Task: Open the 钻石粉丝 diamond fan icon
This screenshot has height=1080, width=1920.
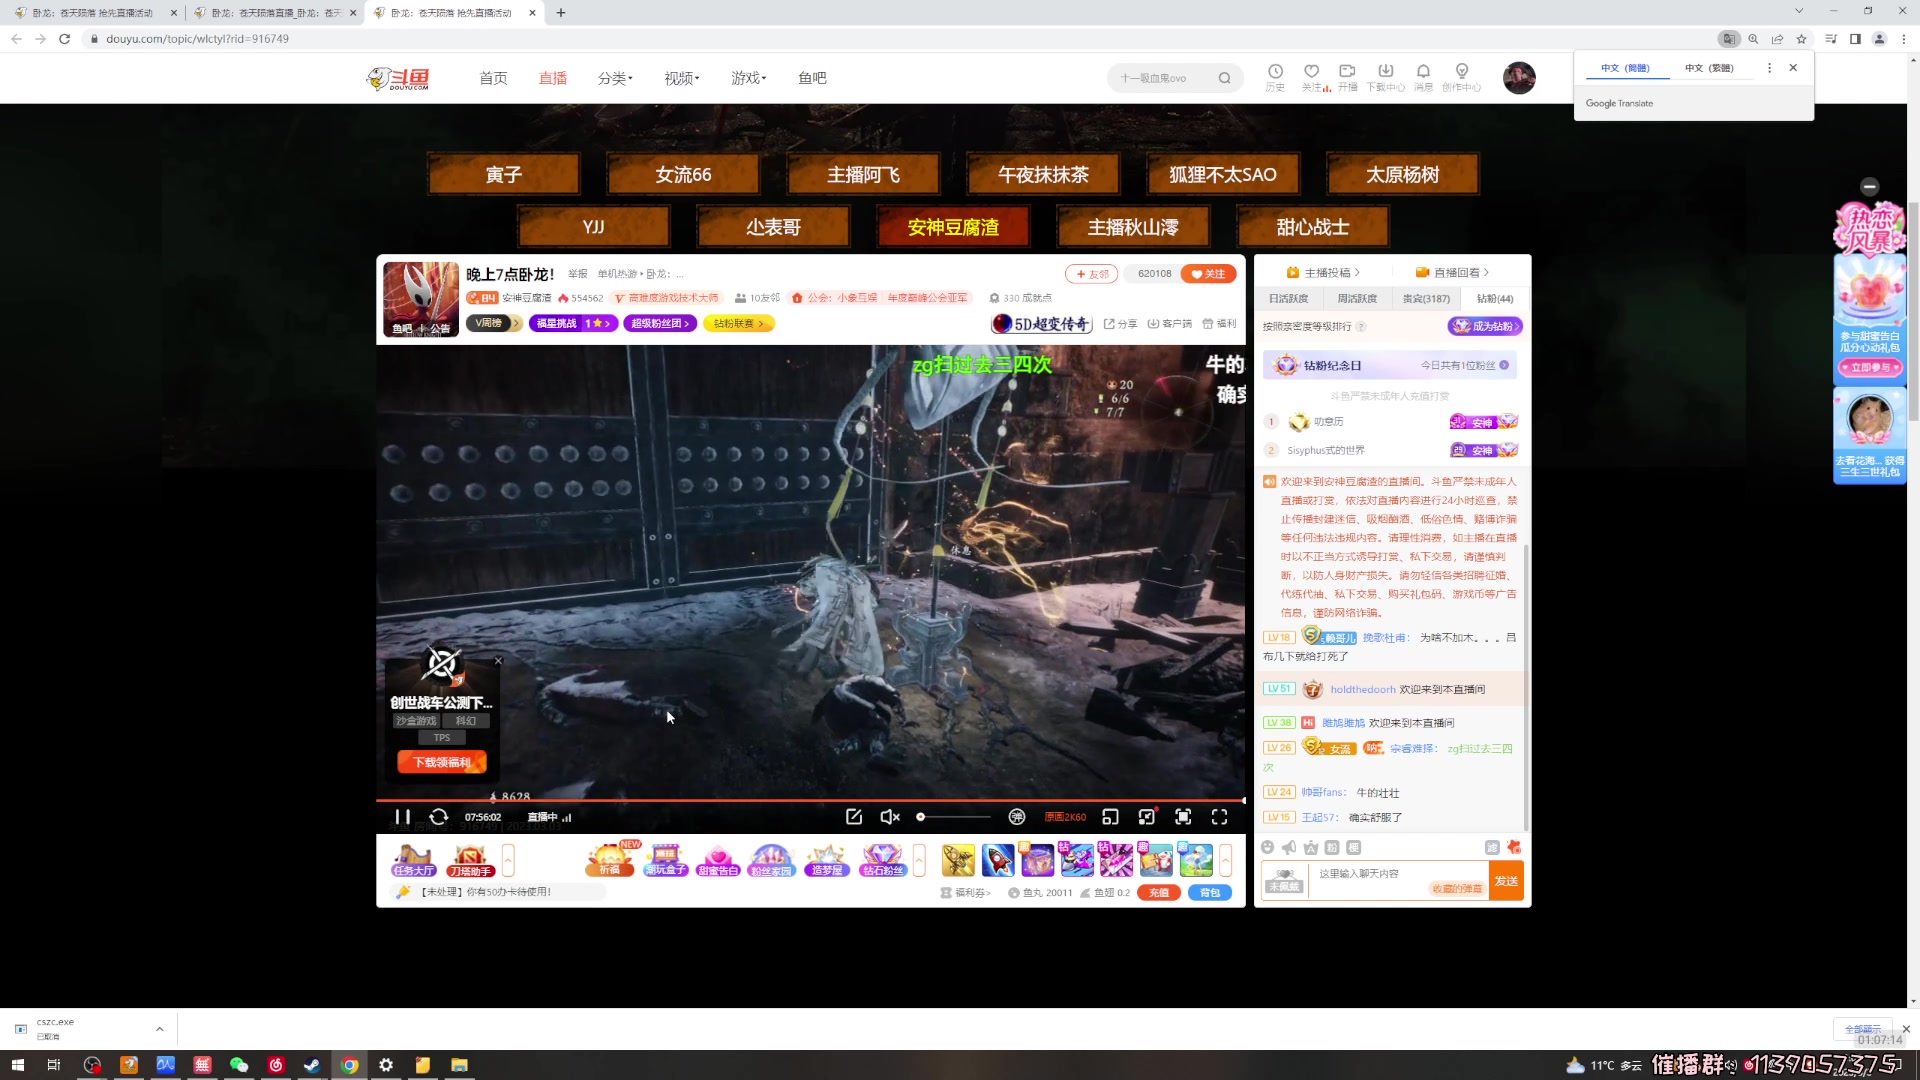Action: coord(883,860)
